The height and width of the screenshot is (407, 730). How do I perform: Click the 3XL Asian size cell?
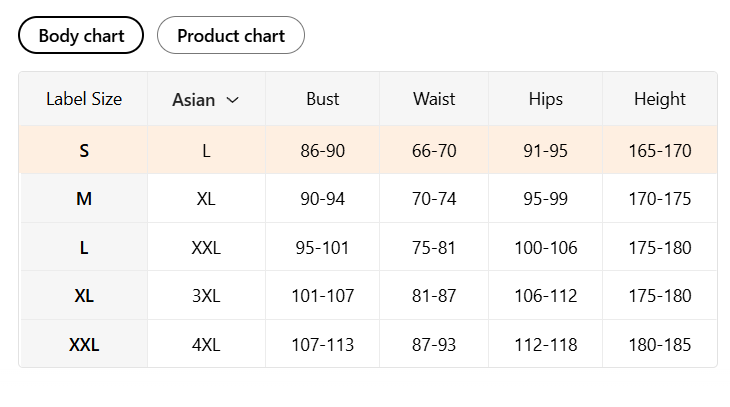tap(206, 296)
